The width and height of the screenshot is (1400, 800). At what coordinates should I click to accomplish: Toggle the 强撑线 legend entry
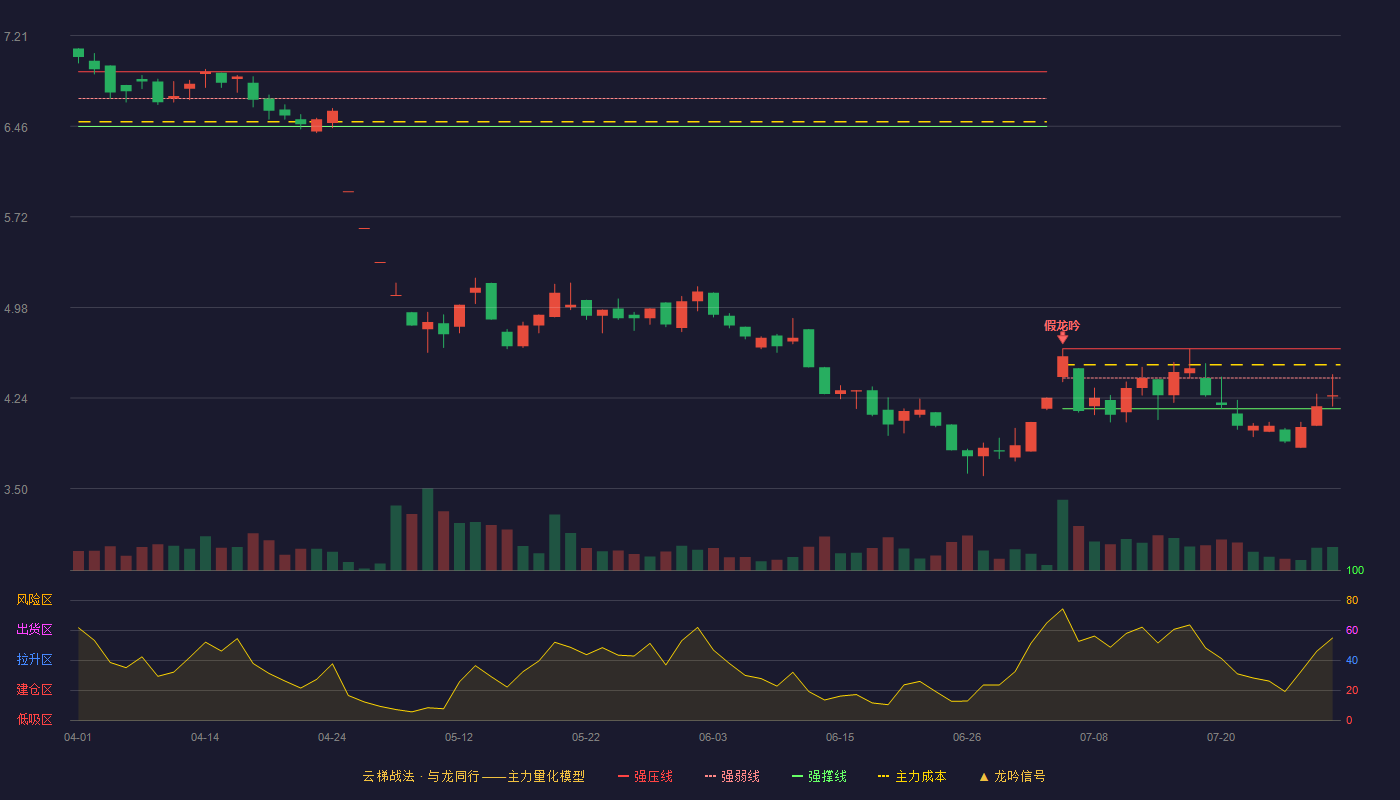819,776
